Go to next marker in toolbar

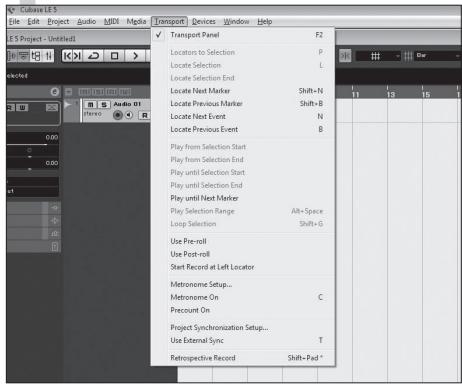point(77,56)
